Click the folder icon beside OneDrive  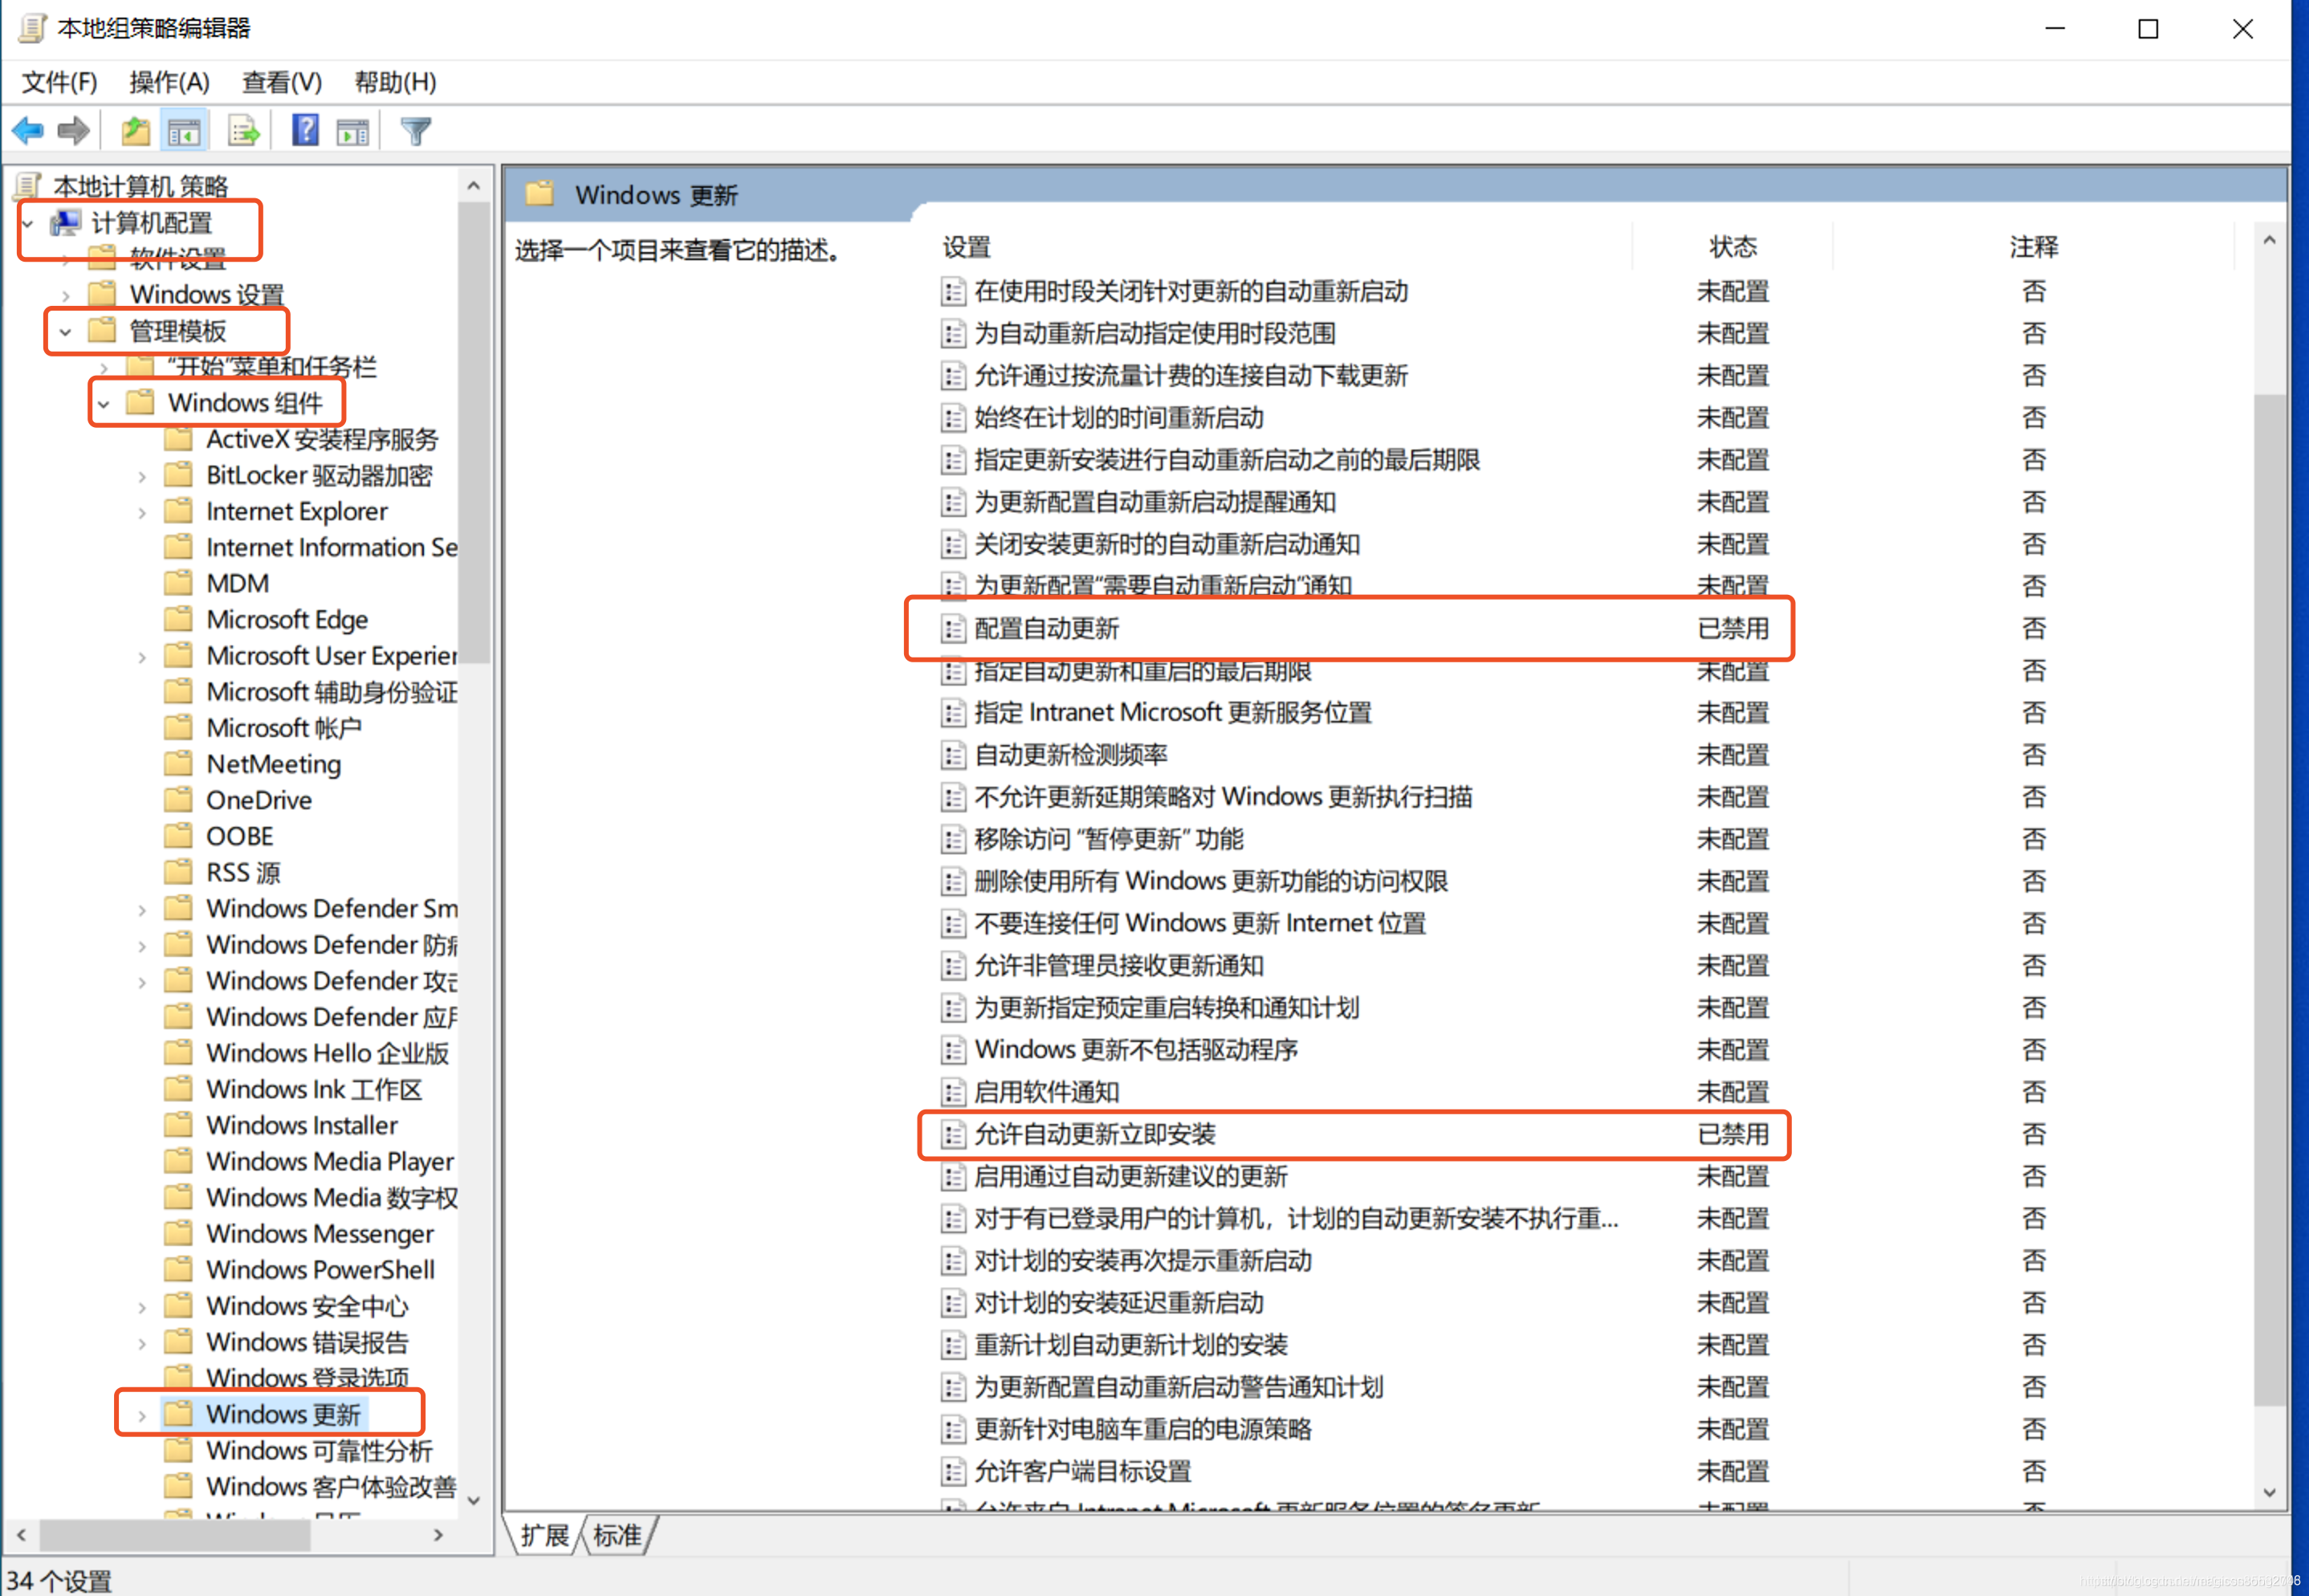click(179, 800)
